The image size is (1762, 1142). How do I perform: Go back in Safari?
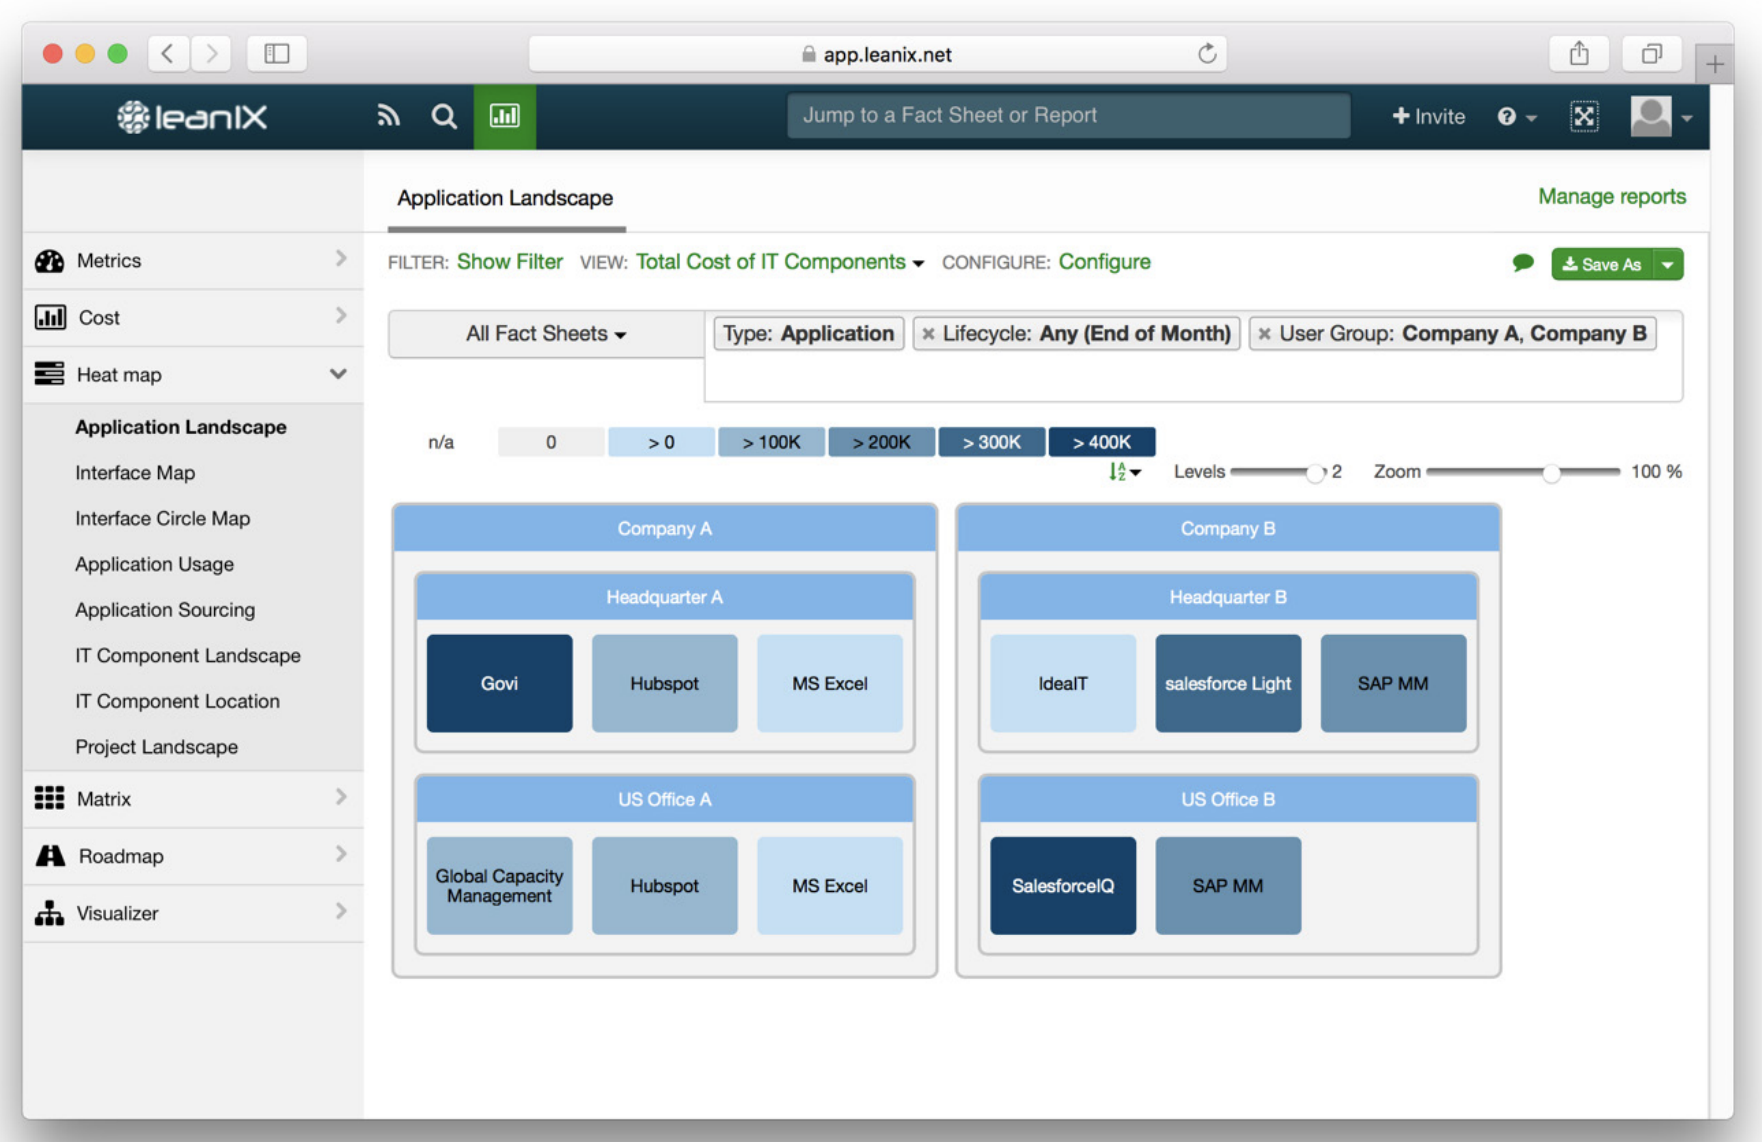tap(168, 53)
